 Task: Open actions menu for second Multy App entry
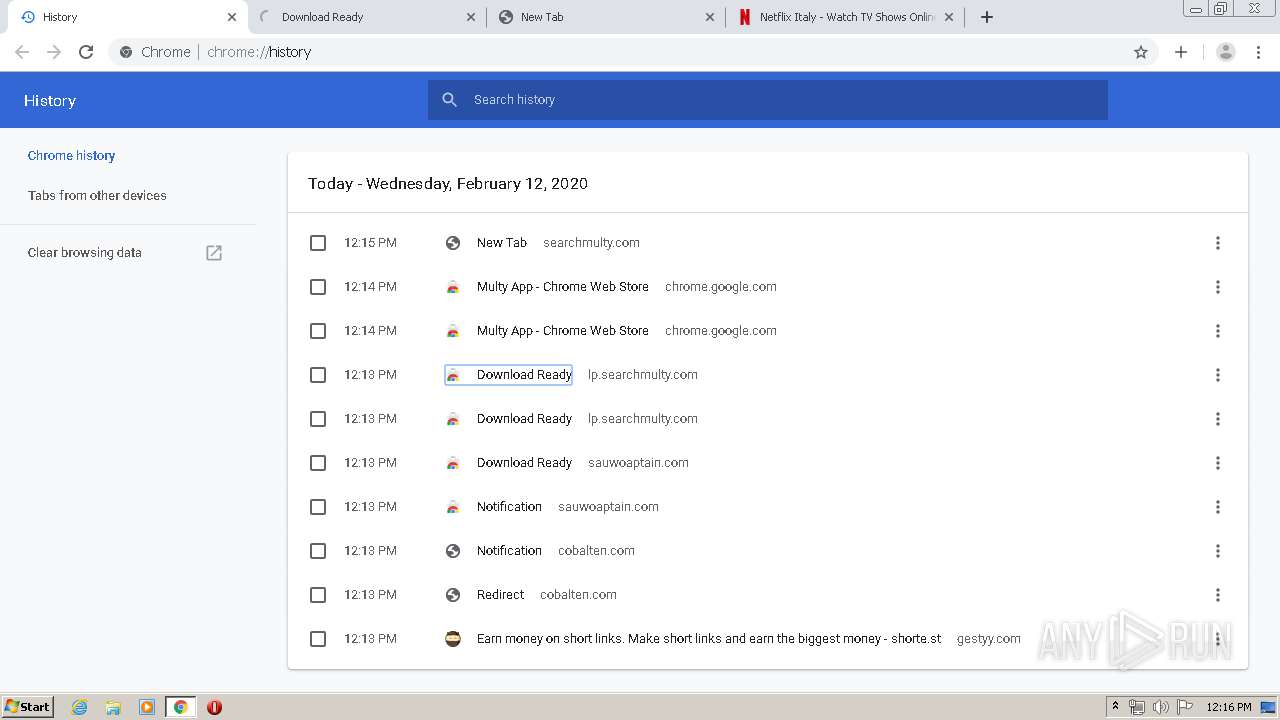click(1218, 331)
